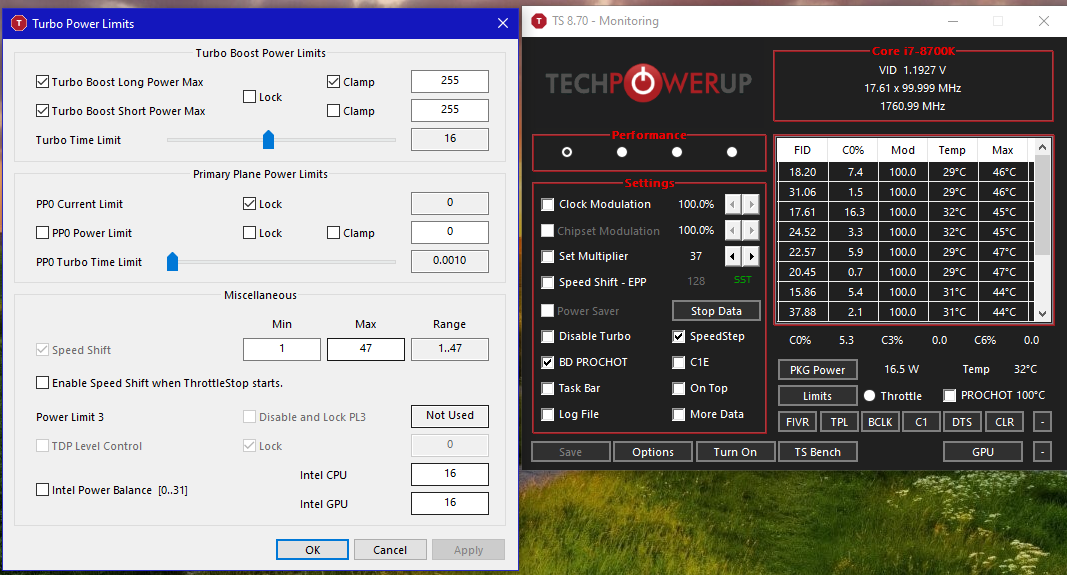The image size is (1067, 575).
Task: Toggle BD PROCHOT checkbox in Monitoring window
Action: [x=548, y=363]
